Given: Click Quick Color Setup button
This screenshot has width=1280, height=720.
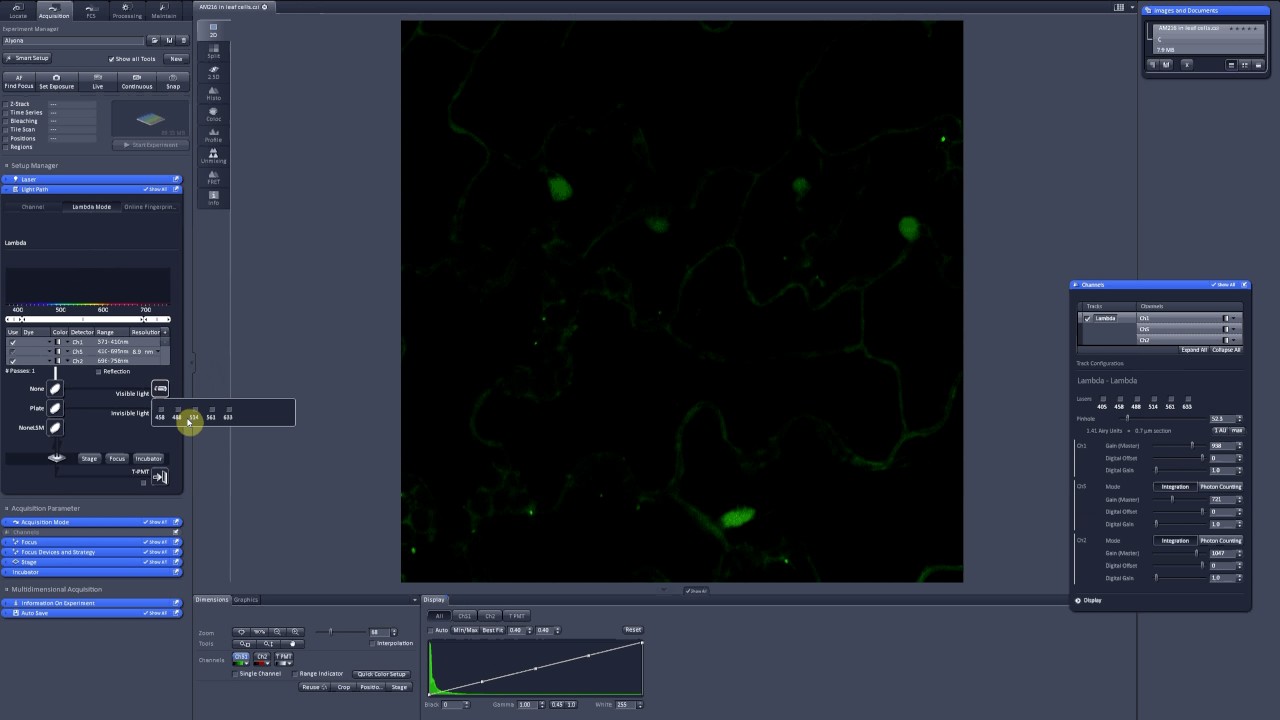Looking at the screenshot, I should [x=382, y=674].
